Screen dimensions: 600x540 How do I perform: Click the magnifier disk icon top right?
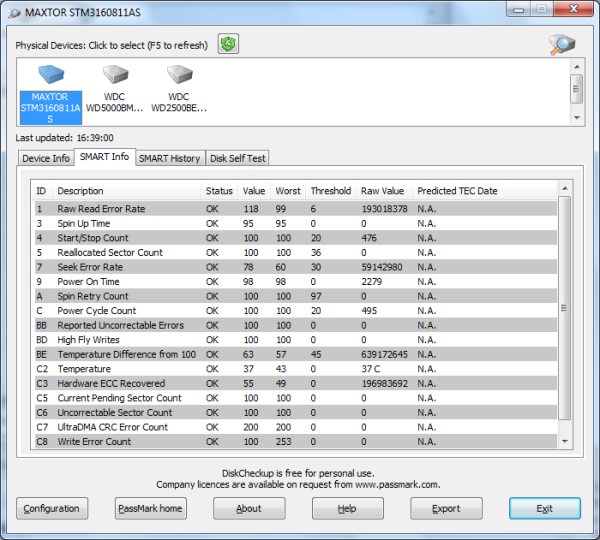[562, 44]
